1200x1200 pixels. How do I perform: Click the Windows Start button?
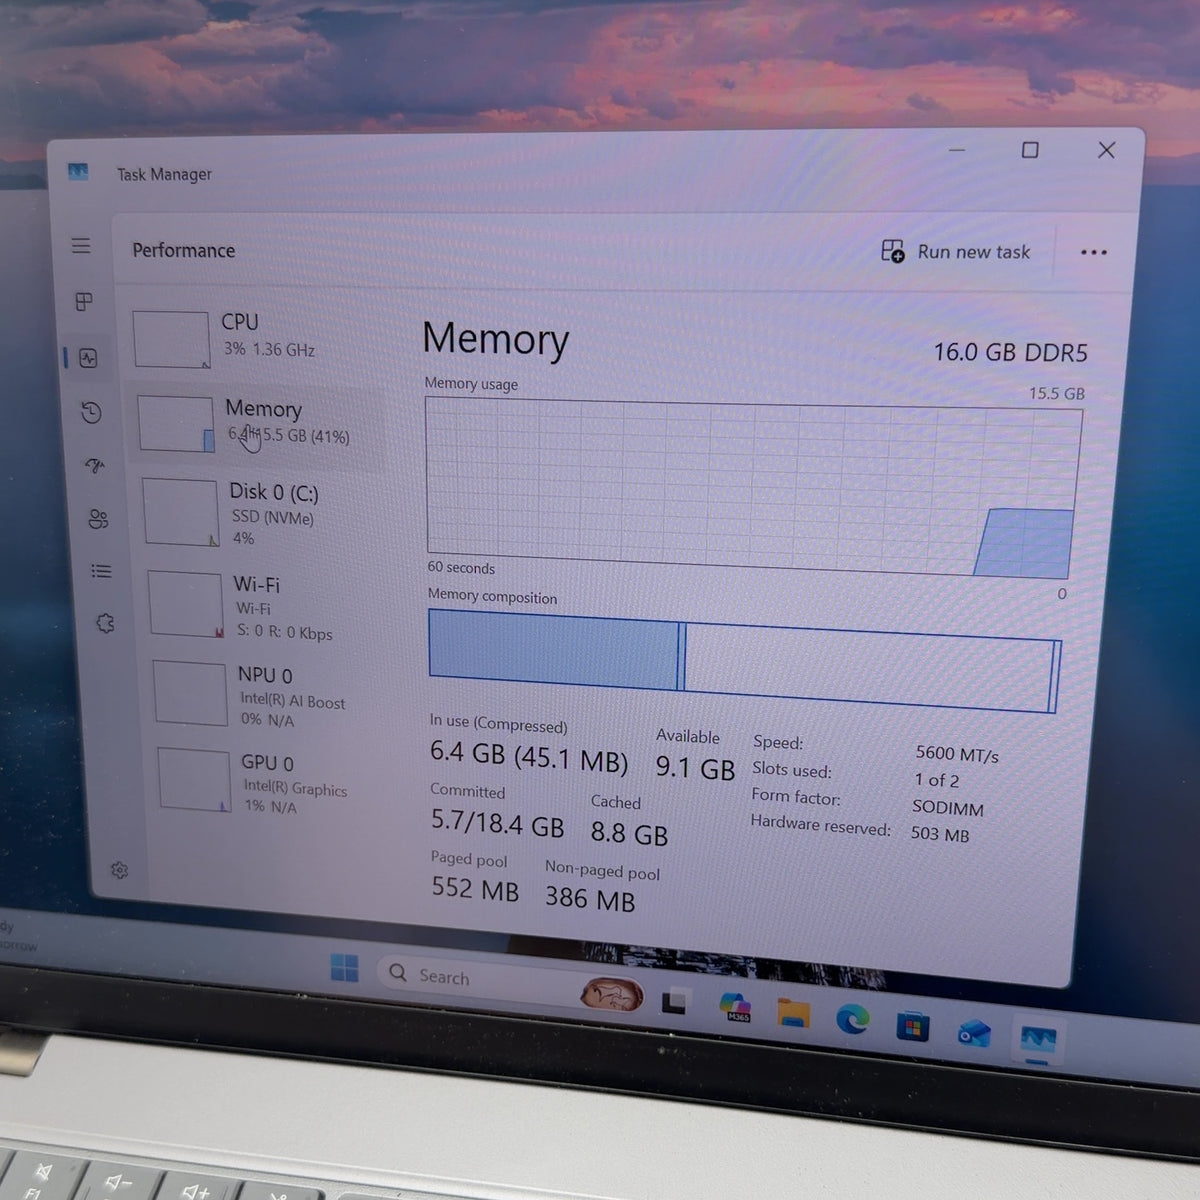point(344,967)
